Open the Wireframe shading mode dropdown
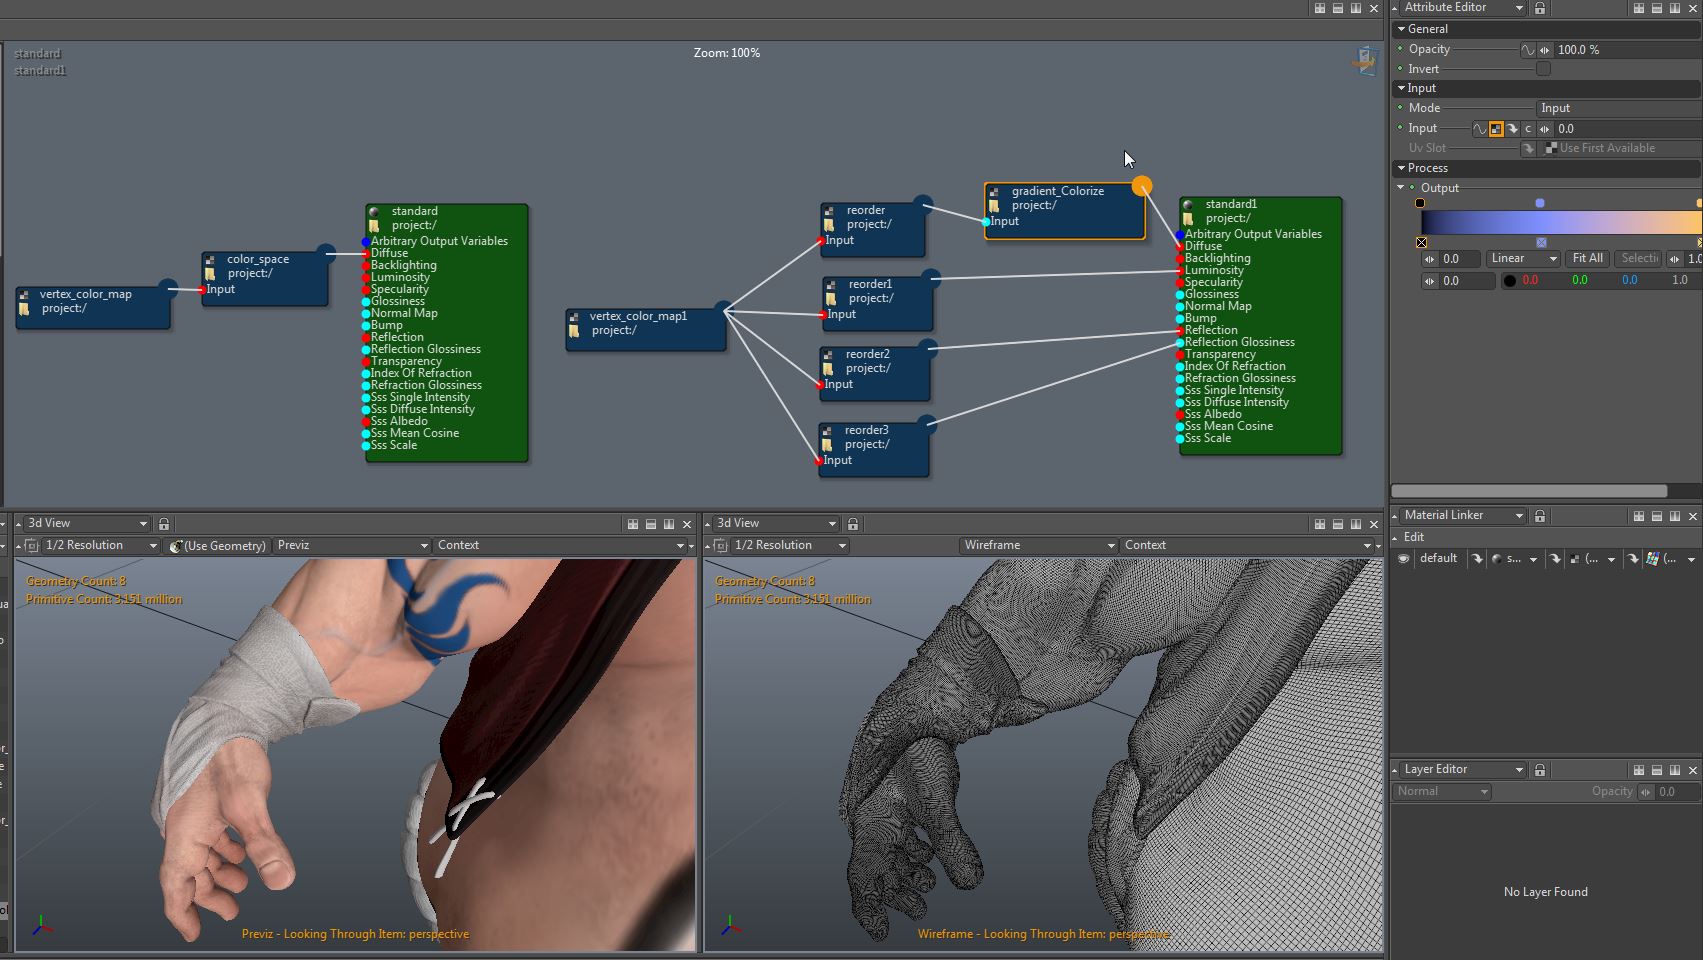1703x960 pixels. pyautogui.click(x=1037, y=546)
